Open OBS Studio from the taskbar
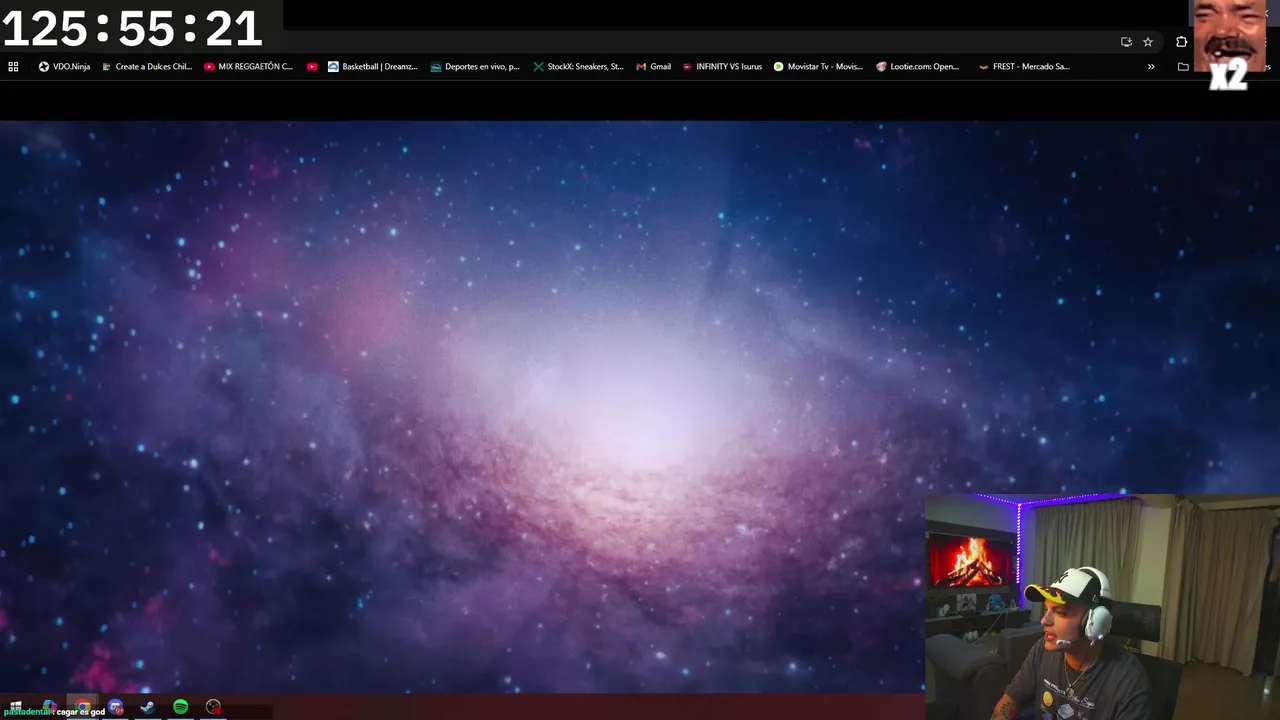1280x720 pixels. coord(212,707)
